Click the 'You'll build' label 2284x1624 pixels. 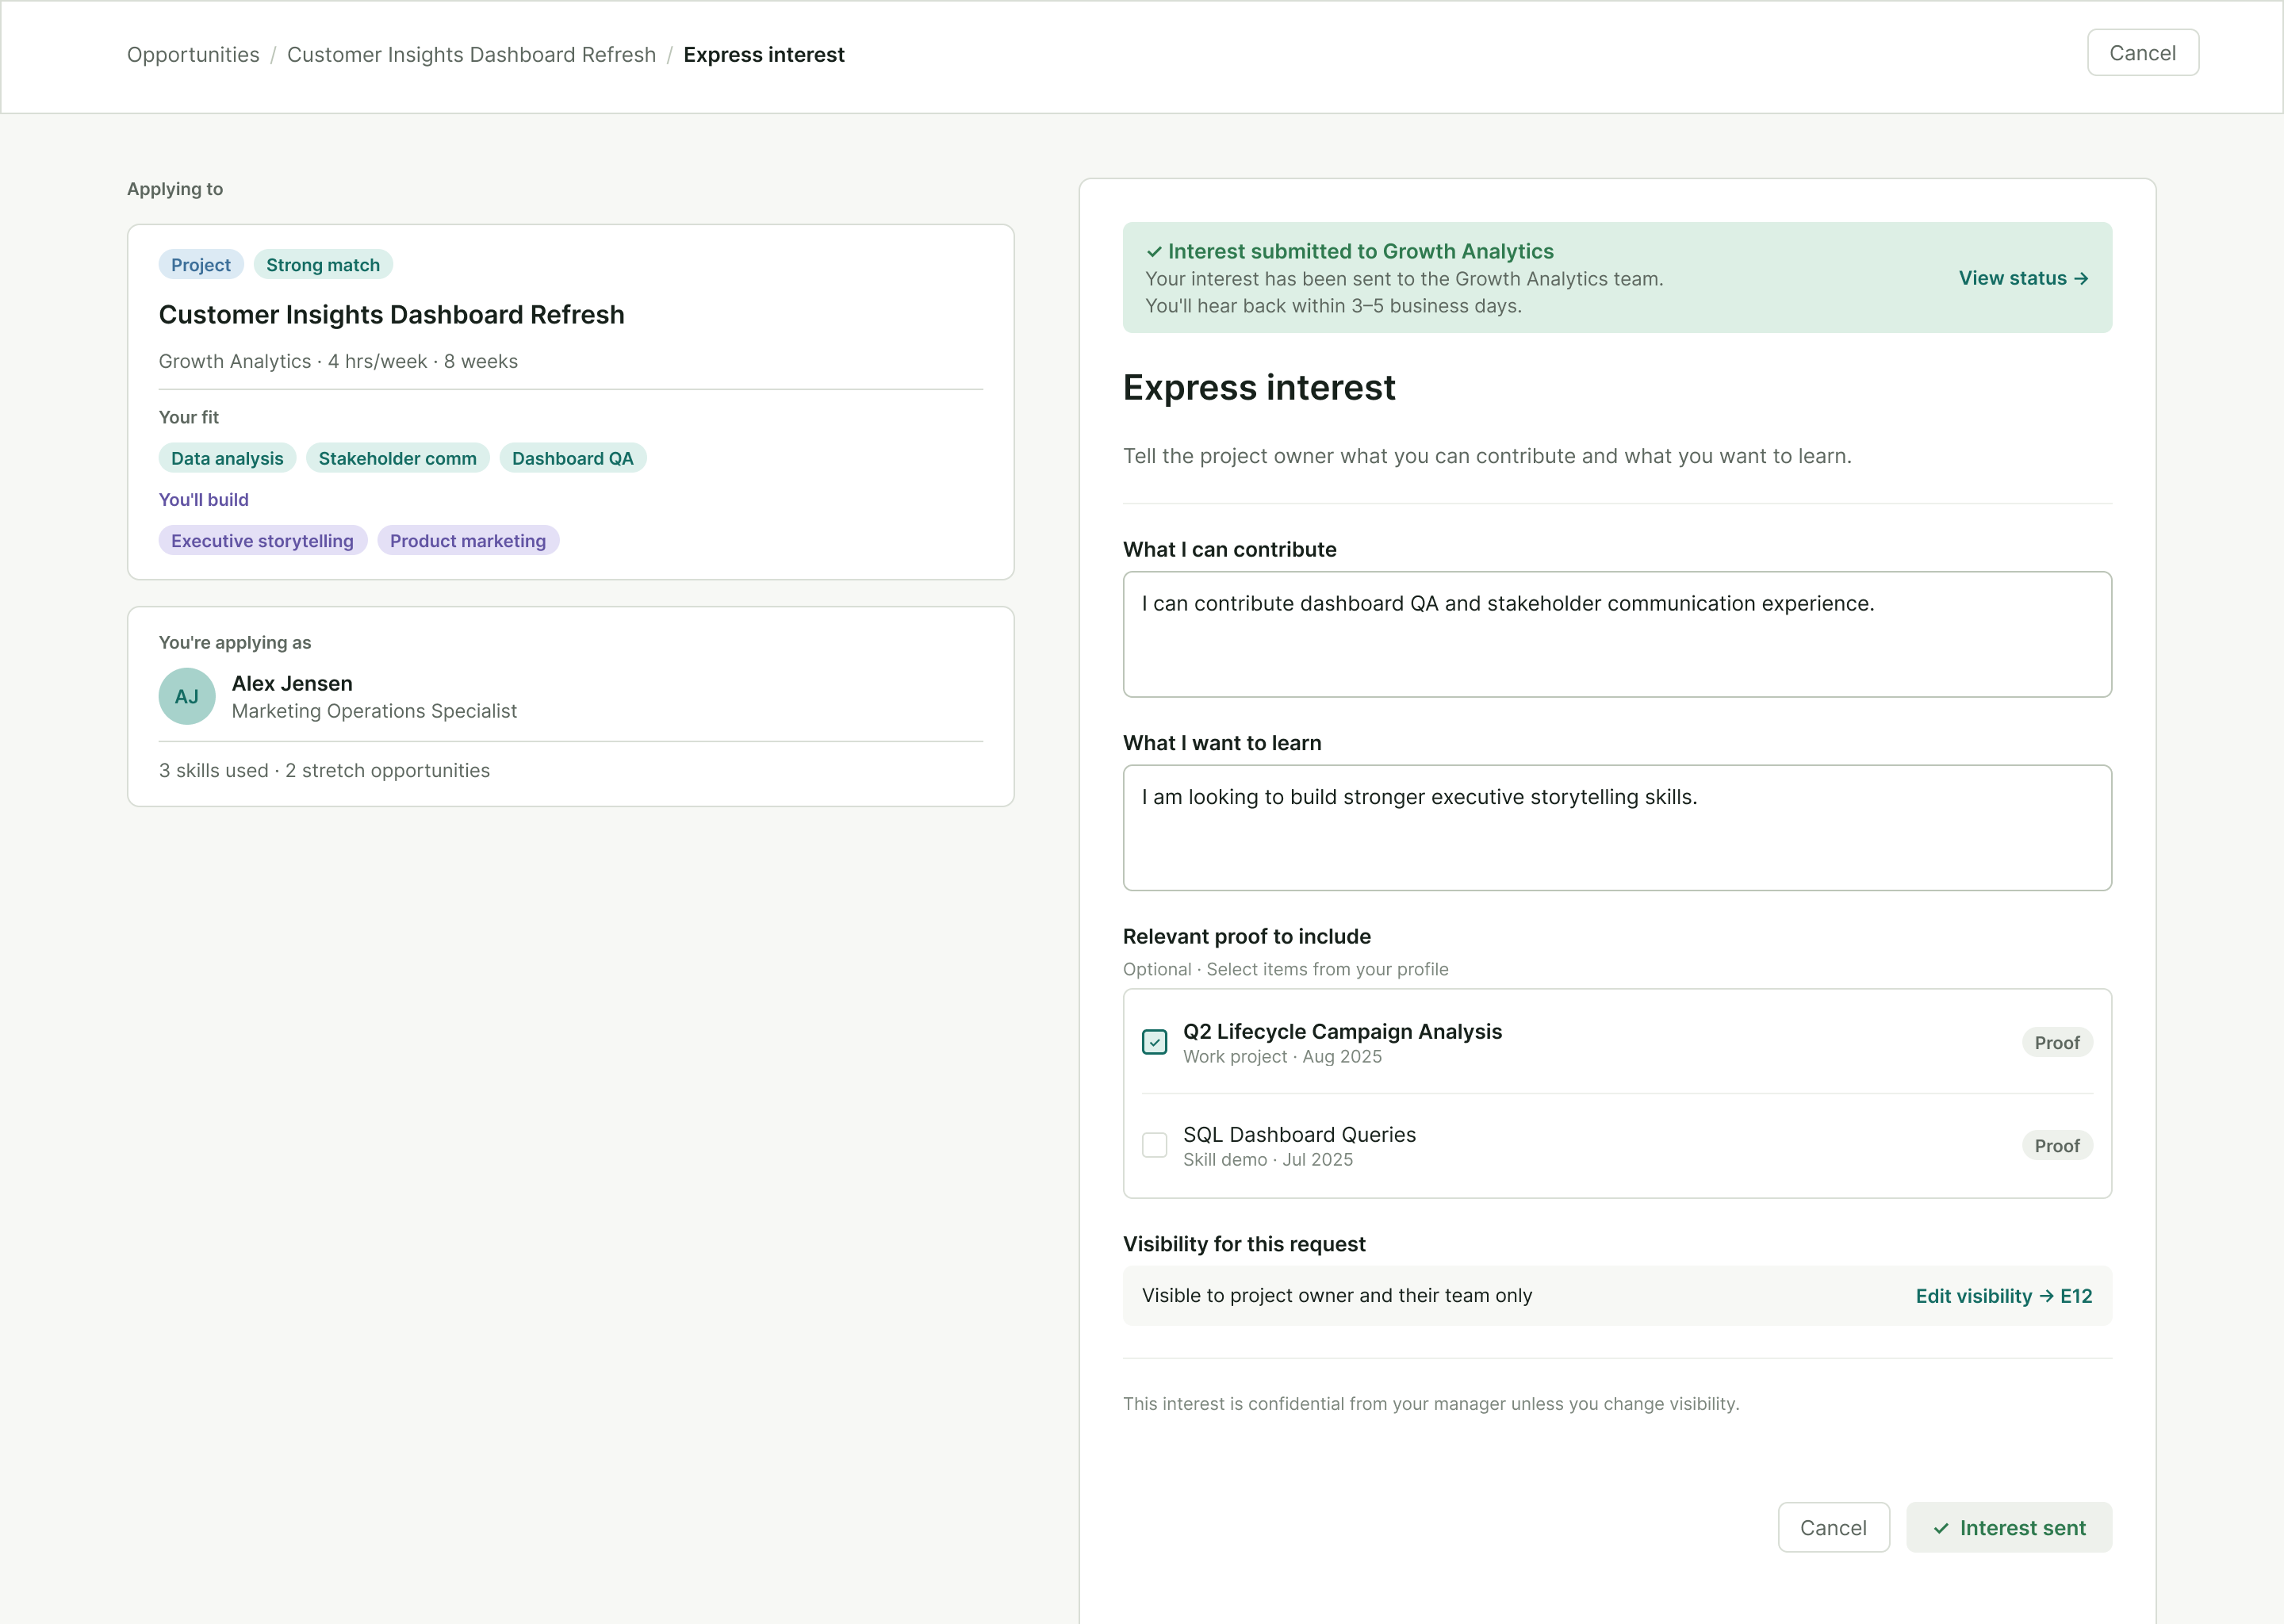click(x=204, y=500)
